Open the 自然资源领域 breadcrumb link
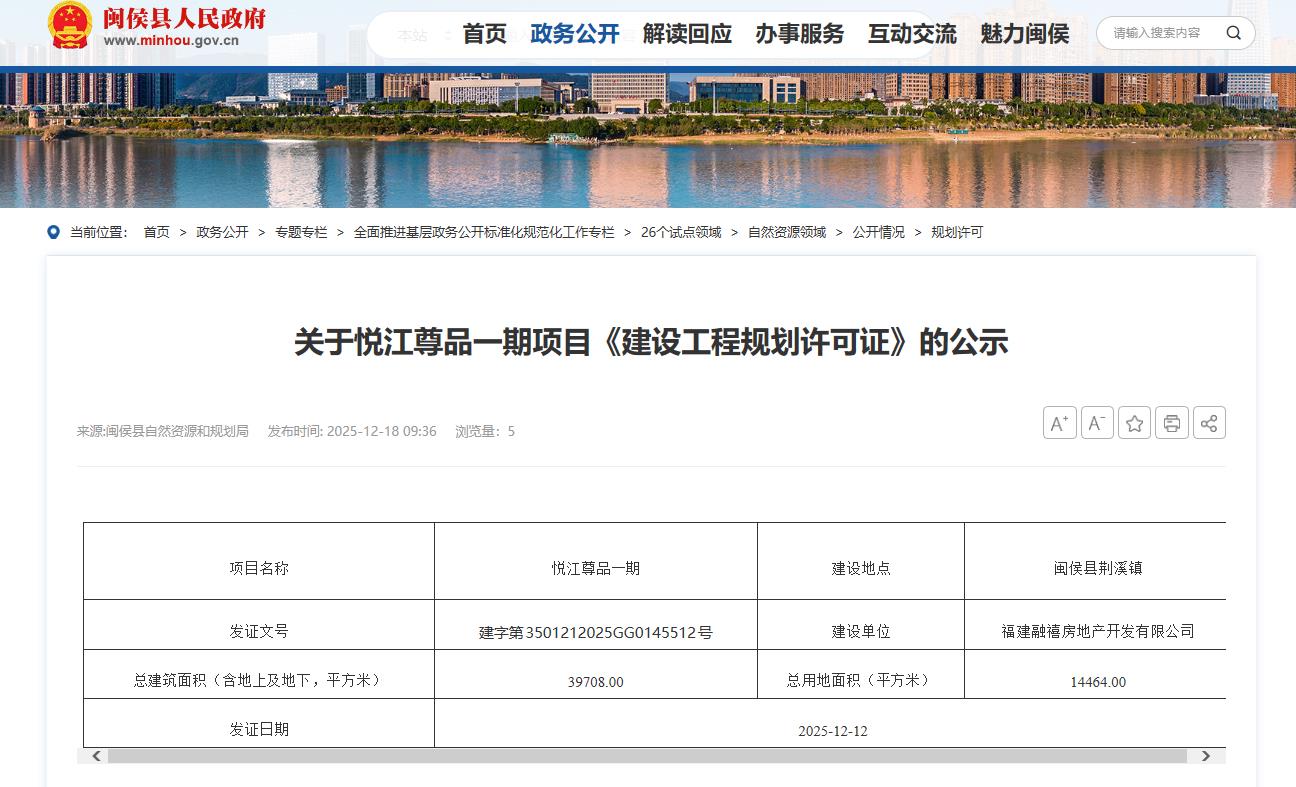The height and width of the screenshot is (787, 1296). pyautogui.click(x=787, y=232)
